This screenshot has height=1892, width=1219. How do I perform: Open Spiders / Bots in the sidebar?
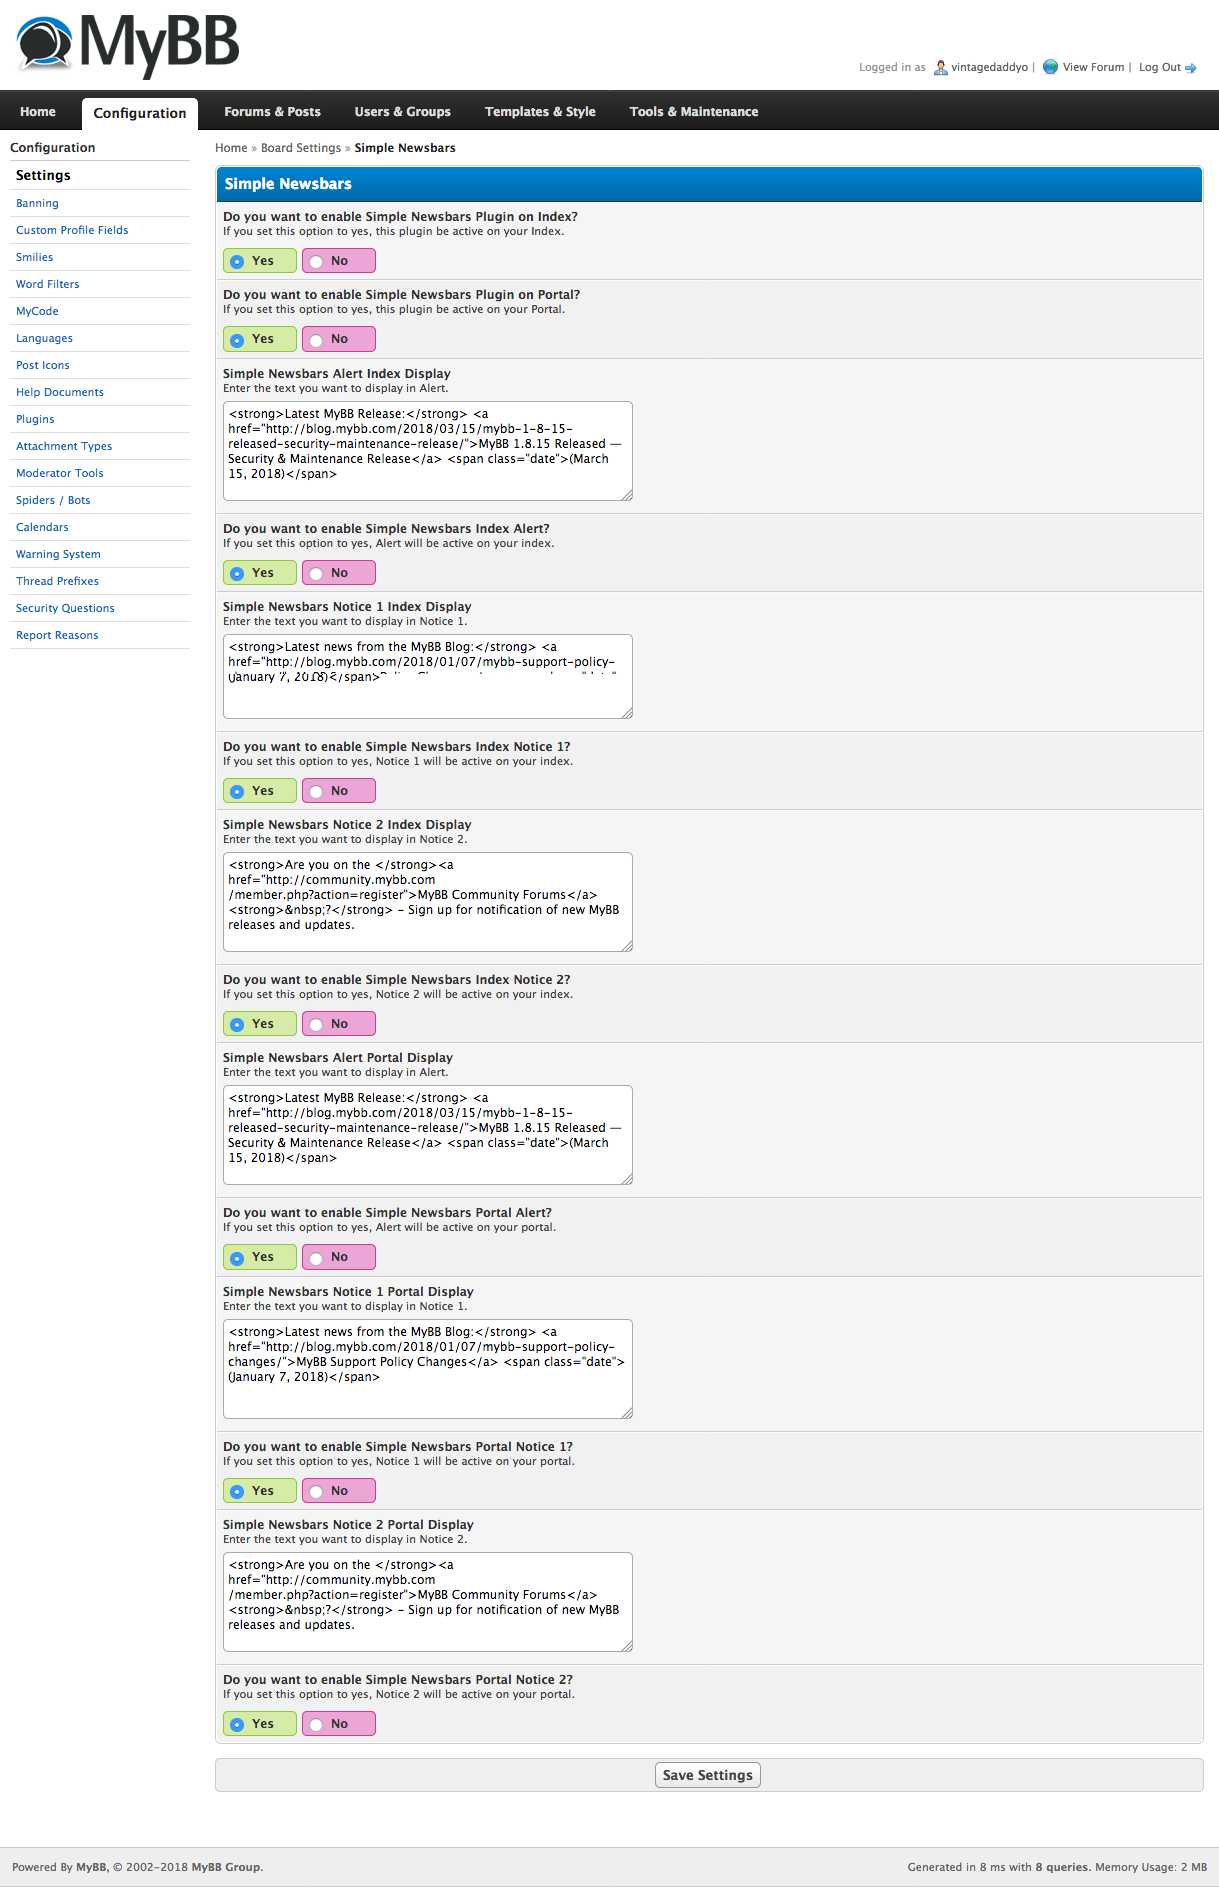[x=53, y=500]
